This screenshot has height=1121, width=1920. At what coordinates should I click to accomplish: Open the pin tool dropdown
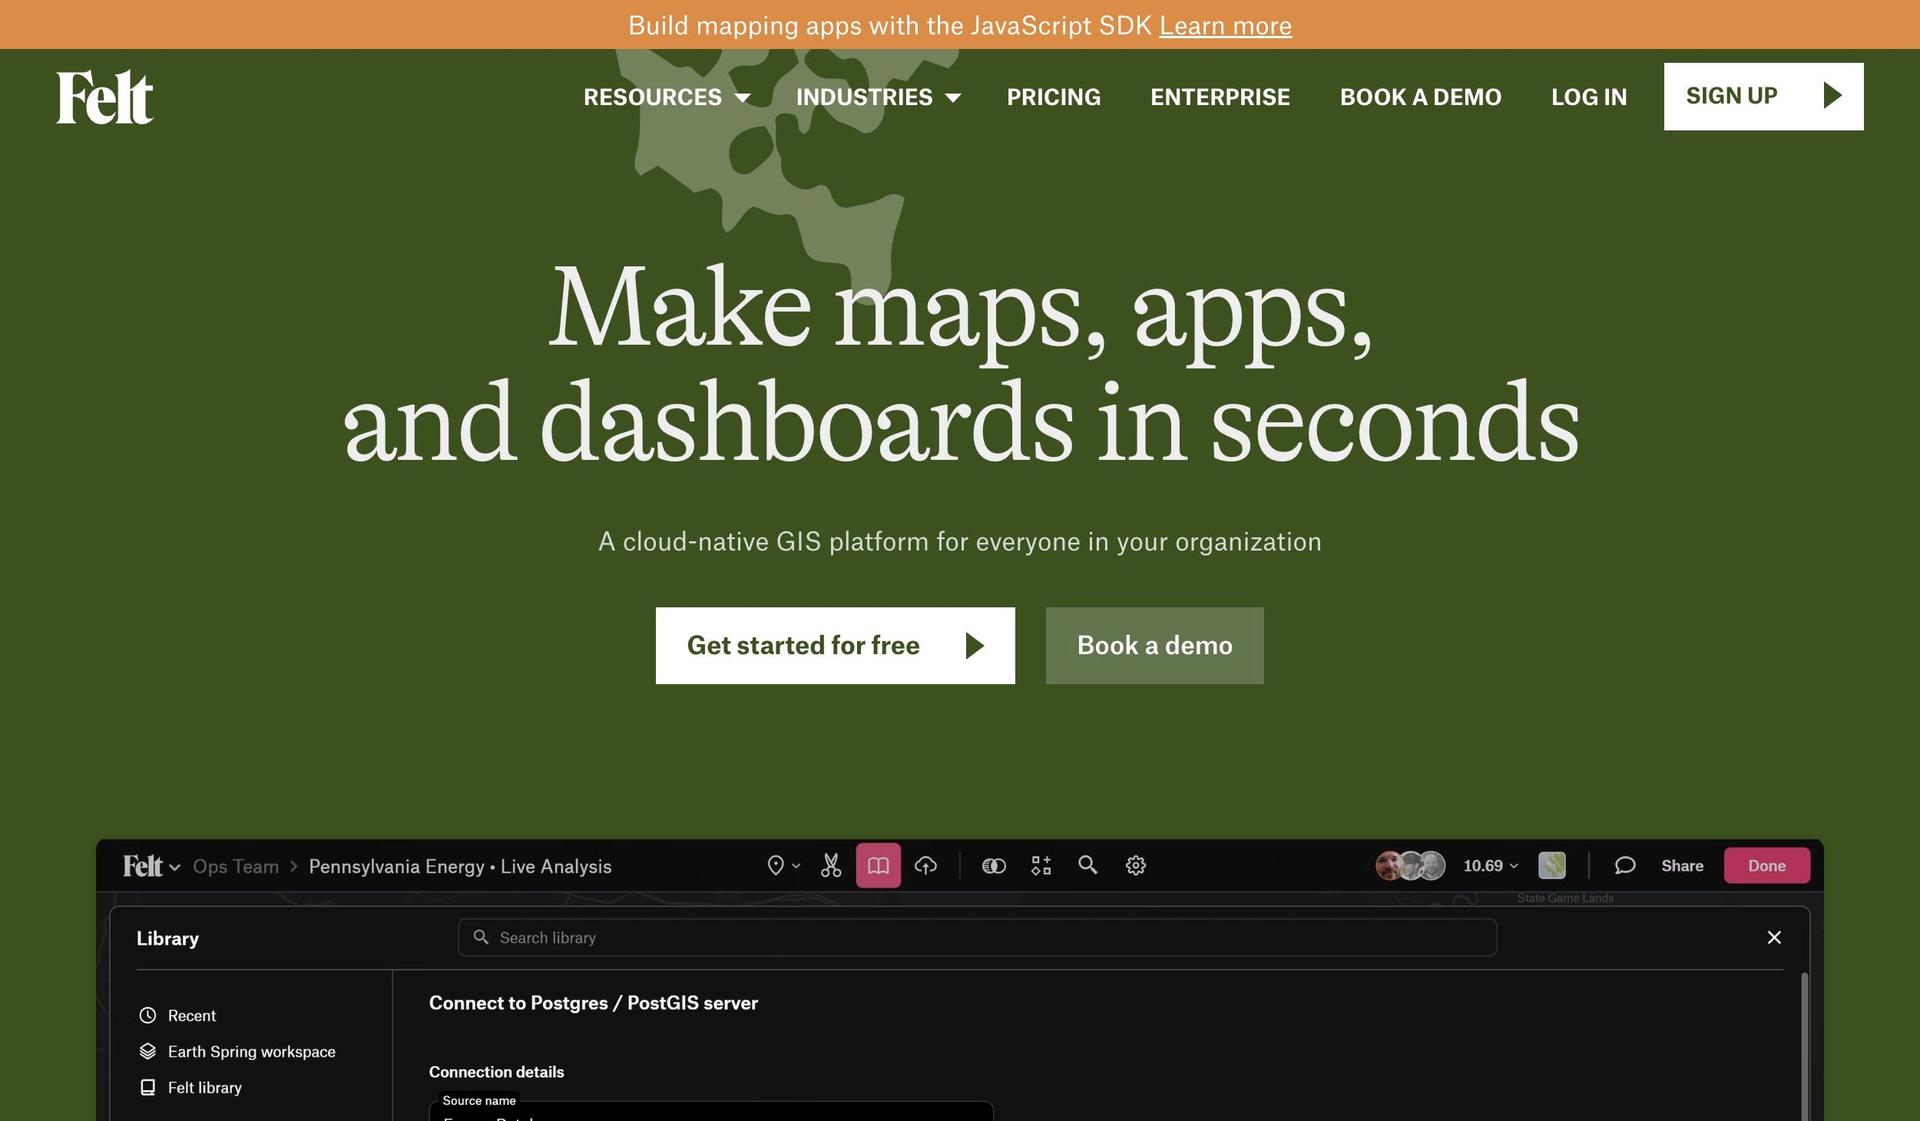click(783, 866)
